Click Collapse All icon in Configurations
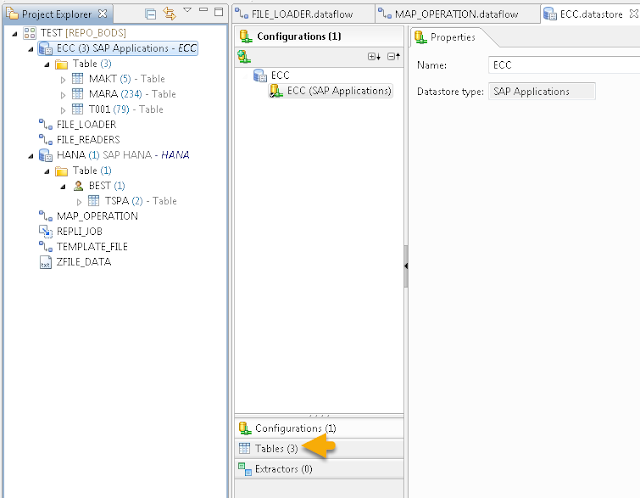The height and width of the screenshot is (498, 640). 393,56
